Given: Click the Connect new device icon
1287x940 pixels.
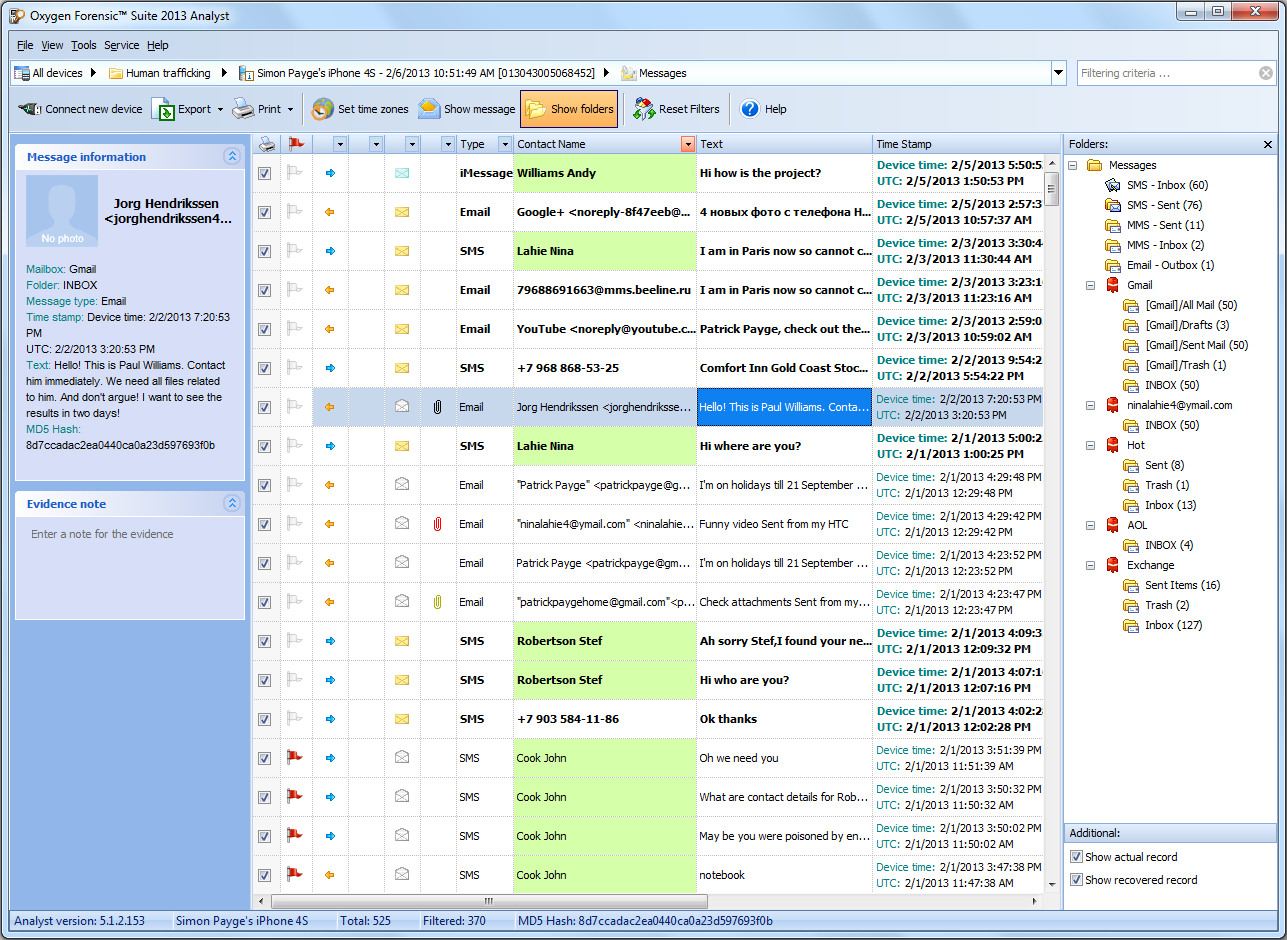Looking at the screenshot, I should (30, 109).
